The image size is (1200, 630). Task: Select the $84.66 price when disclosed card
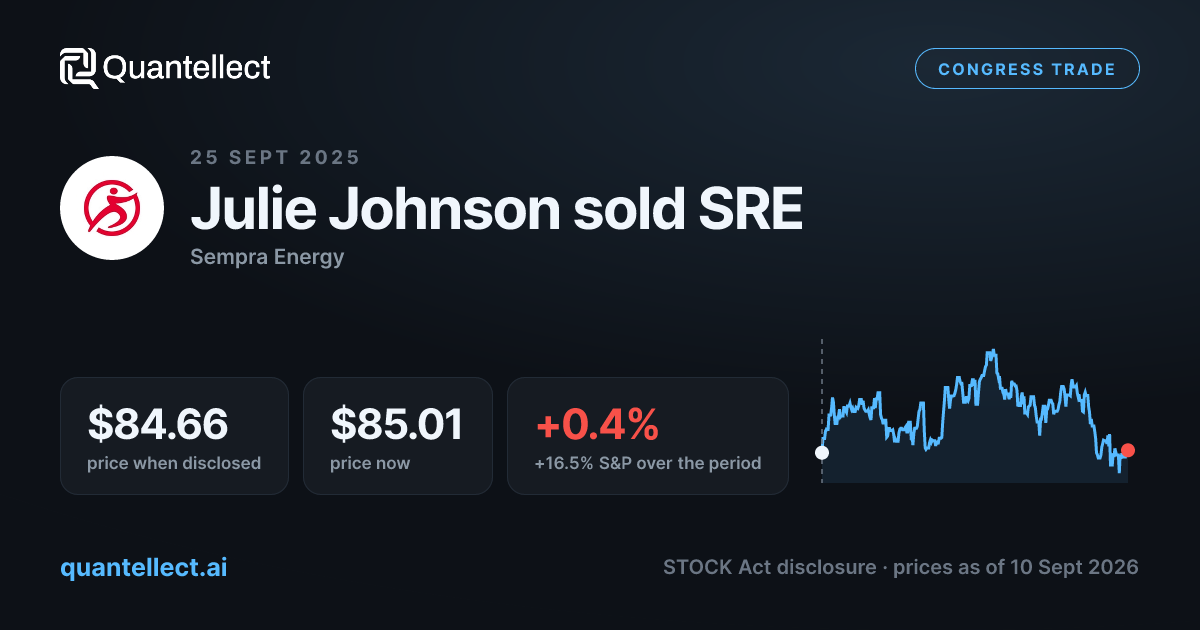(x=174, y=435)
